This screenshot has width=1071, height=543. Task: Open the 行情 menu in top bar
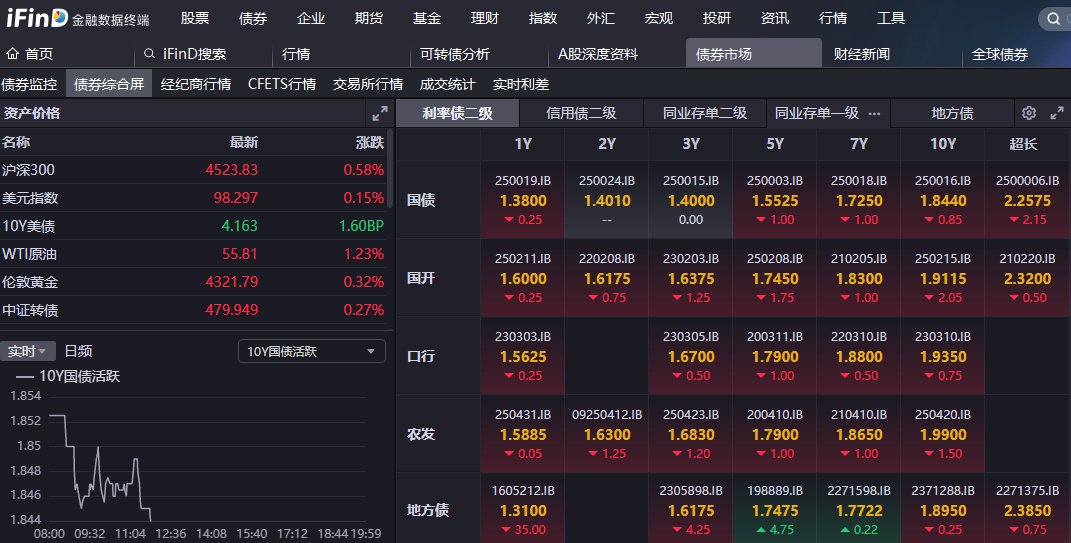coord(833,18)
